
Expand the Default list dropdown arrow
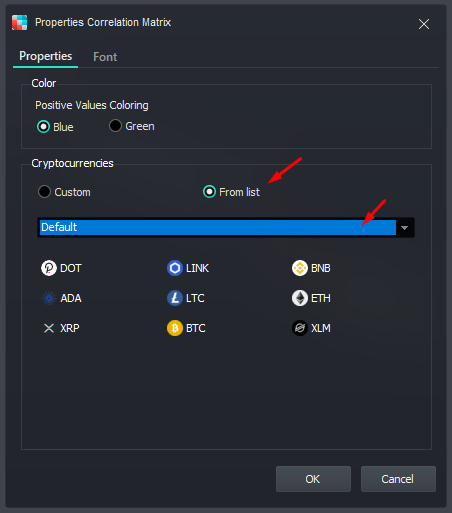click(405, 228)
